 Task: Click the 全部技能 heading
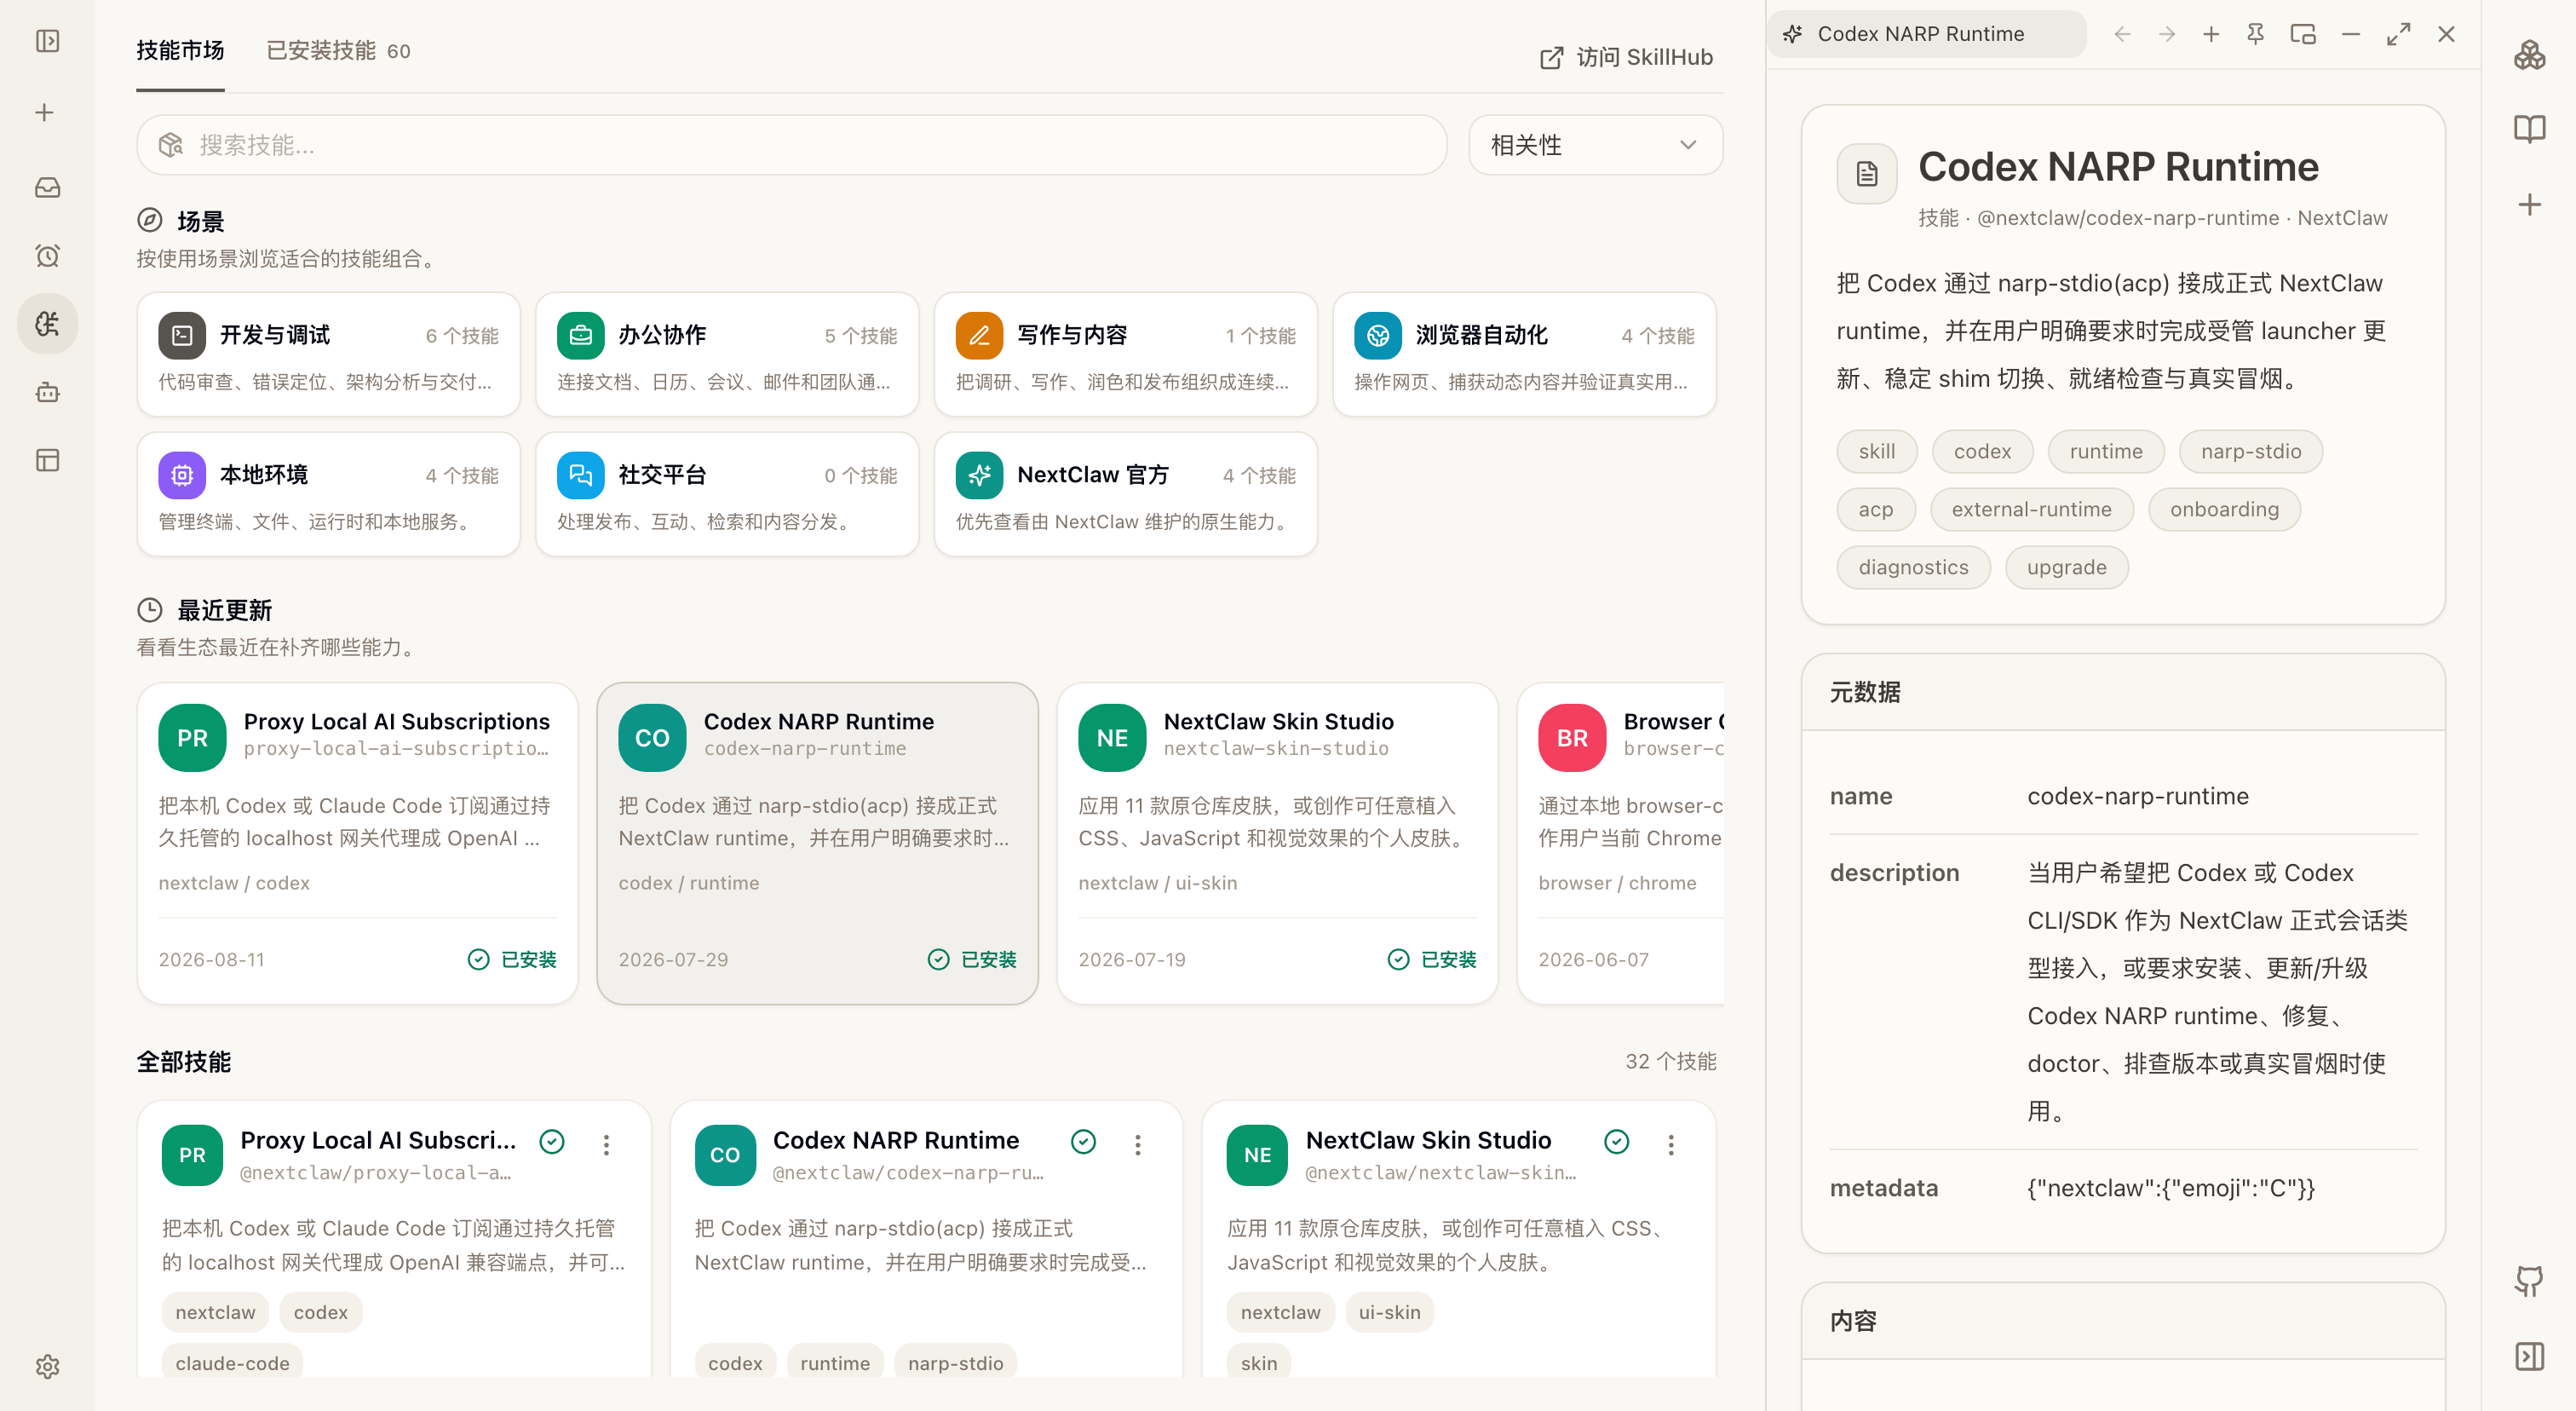pyautogui.click(x=184, y=1061)
